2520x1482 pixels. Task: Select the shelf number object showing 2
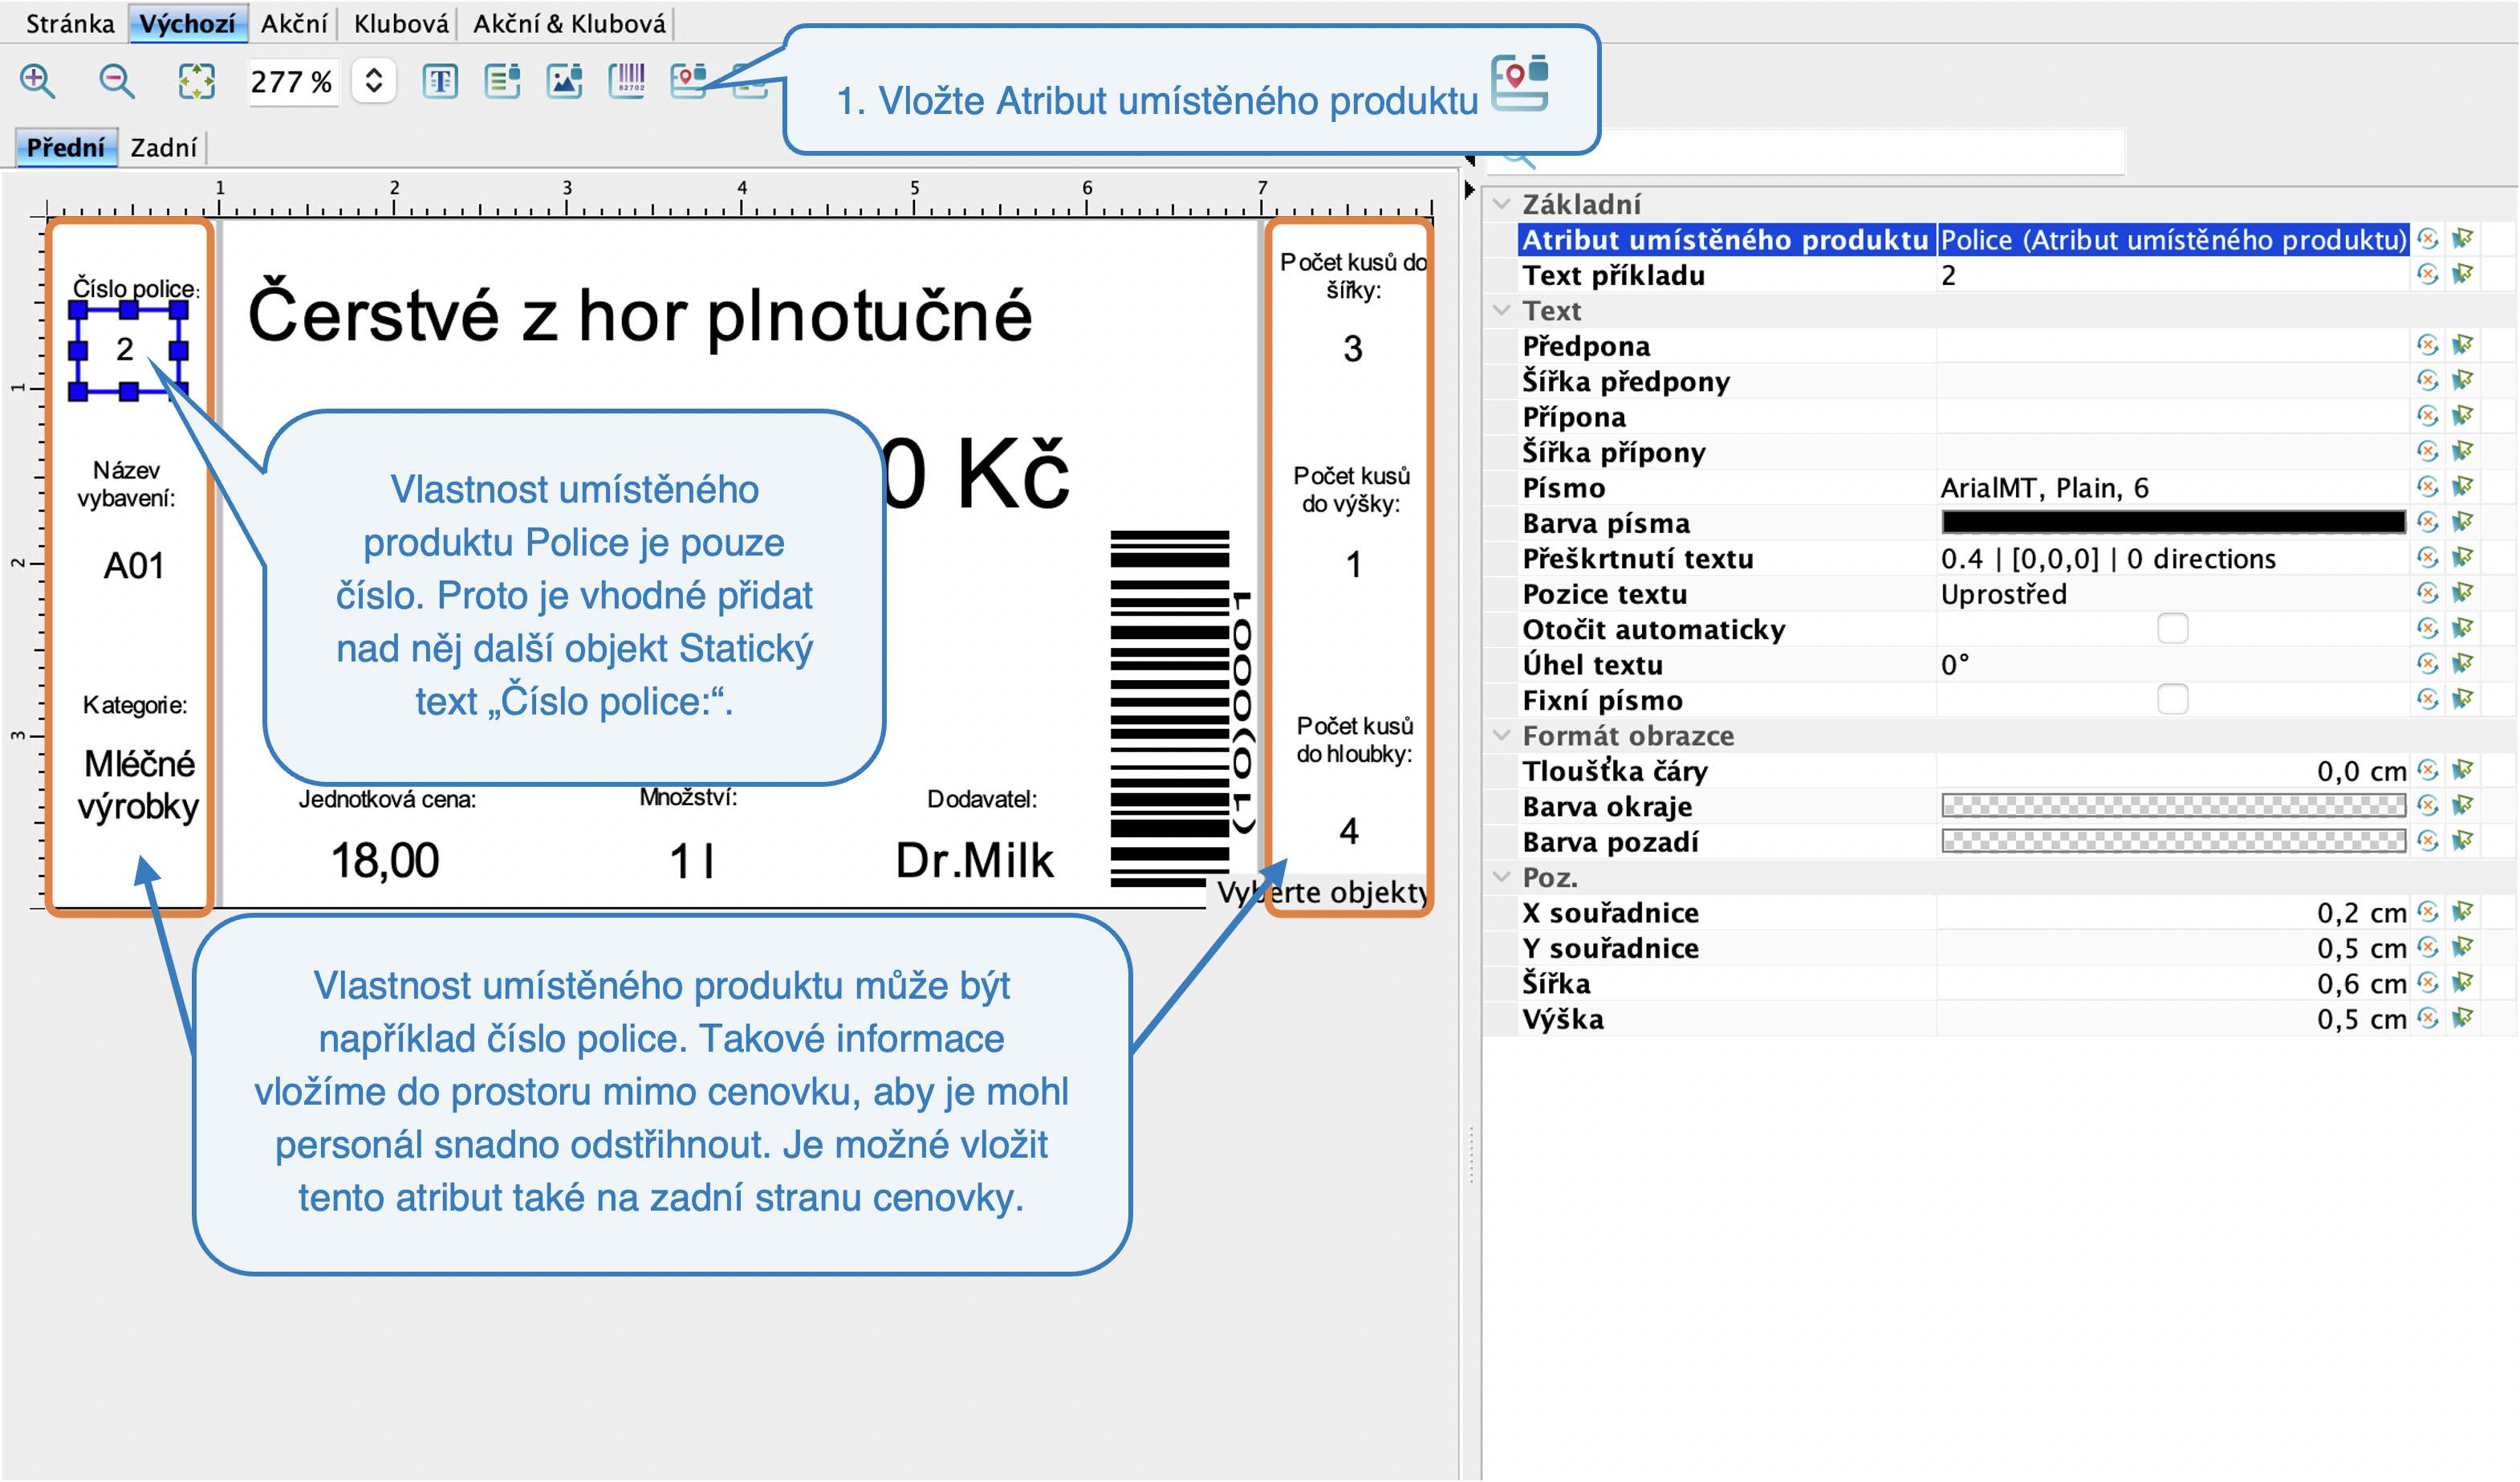pos(128,350)
